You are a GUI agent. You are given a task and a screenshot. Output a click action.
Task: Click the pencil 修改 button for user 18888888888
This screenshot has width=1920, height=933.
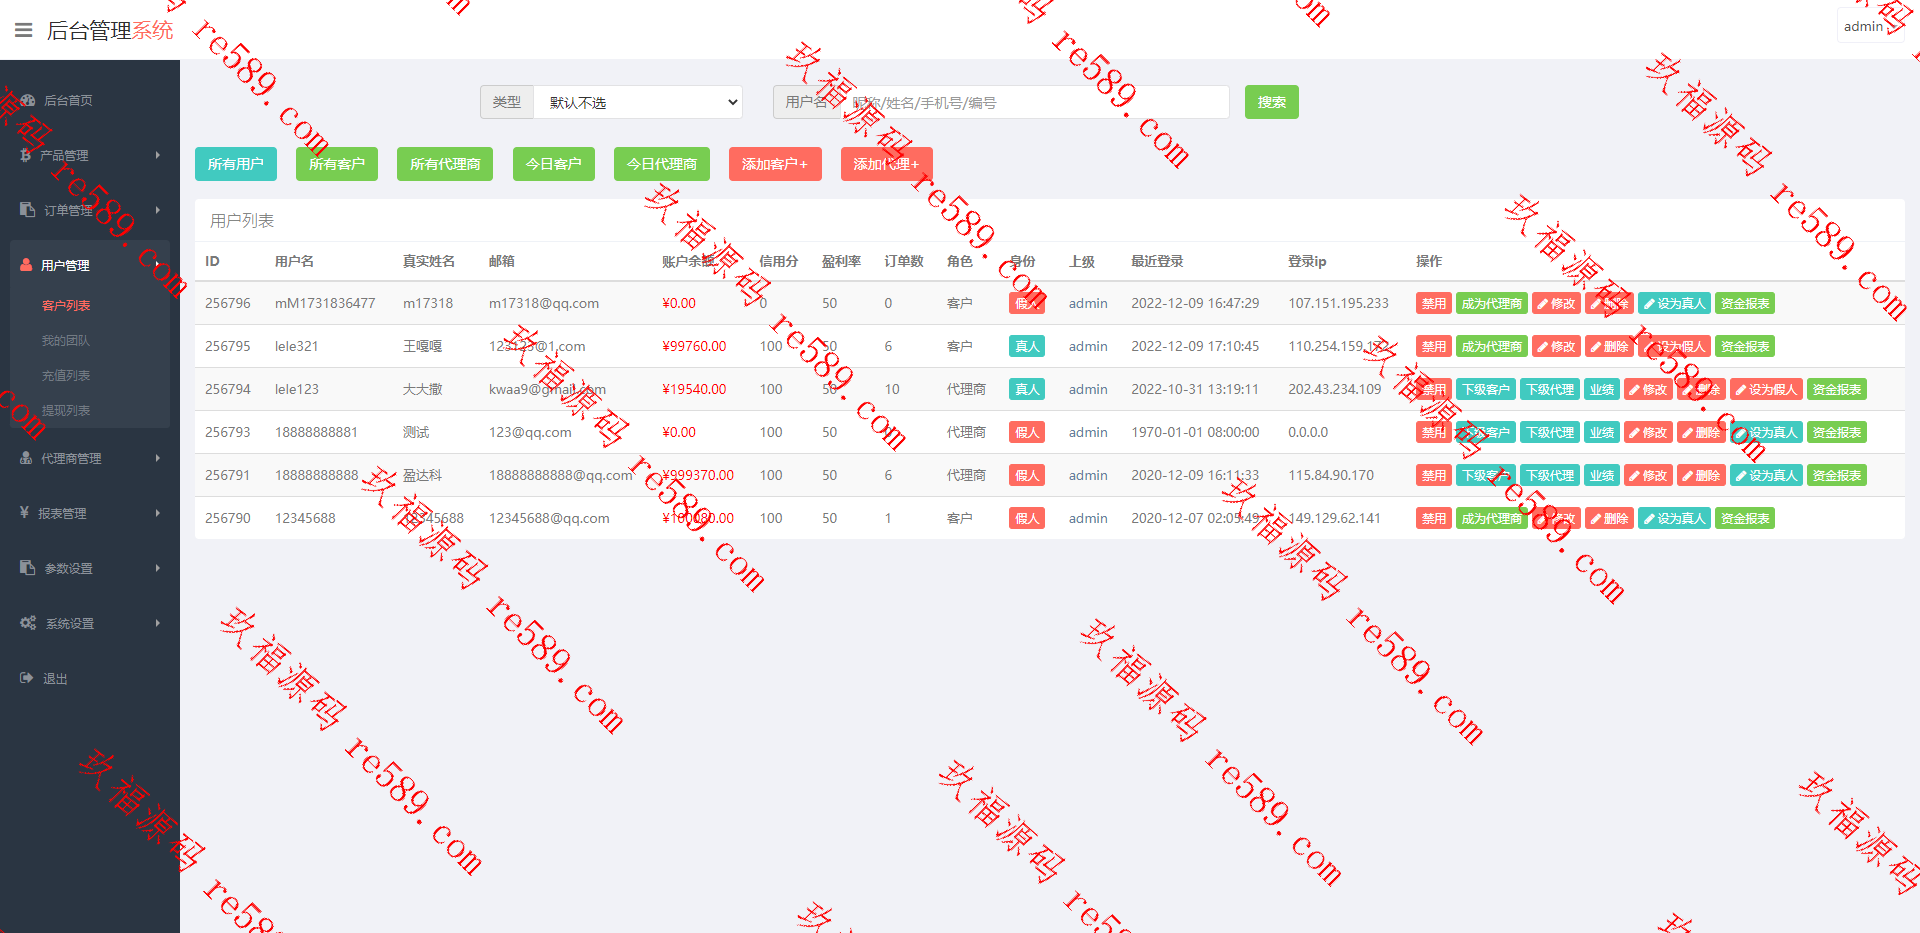pos(1648,476)
